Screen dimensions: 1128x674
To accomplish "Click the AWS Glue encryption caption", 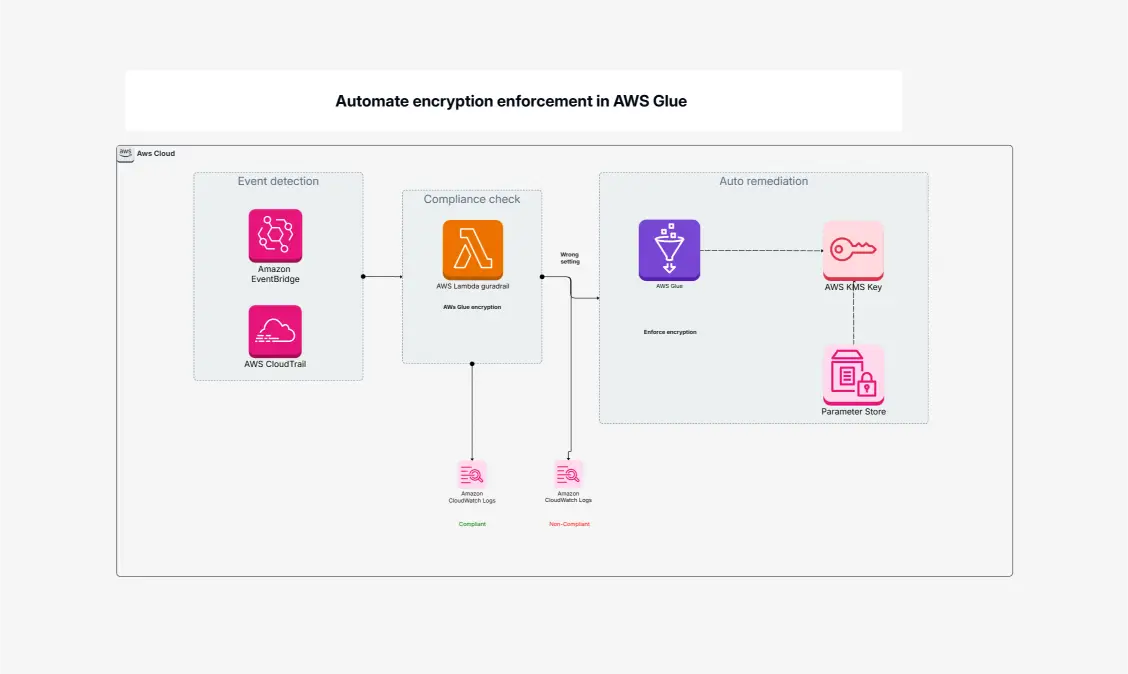I will point(471,307).
